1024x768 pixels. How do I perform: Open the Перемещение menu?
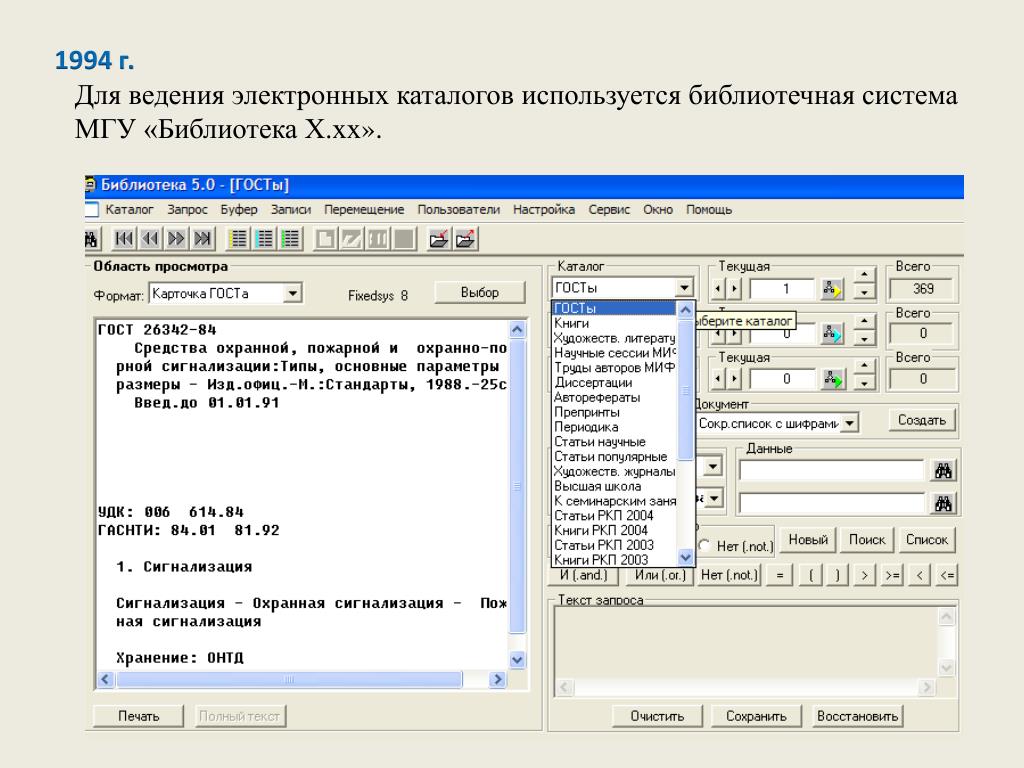(x=364, y=210)
